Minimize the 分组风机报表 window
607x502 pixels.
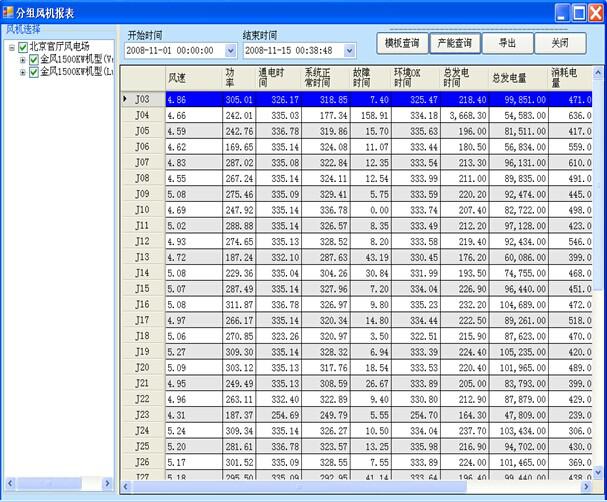[562, 13]
